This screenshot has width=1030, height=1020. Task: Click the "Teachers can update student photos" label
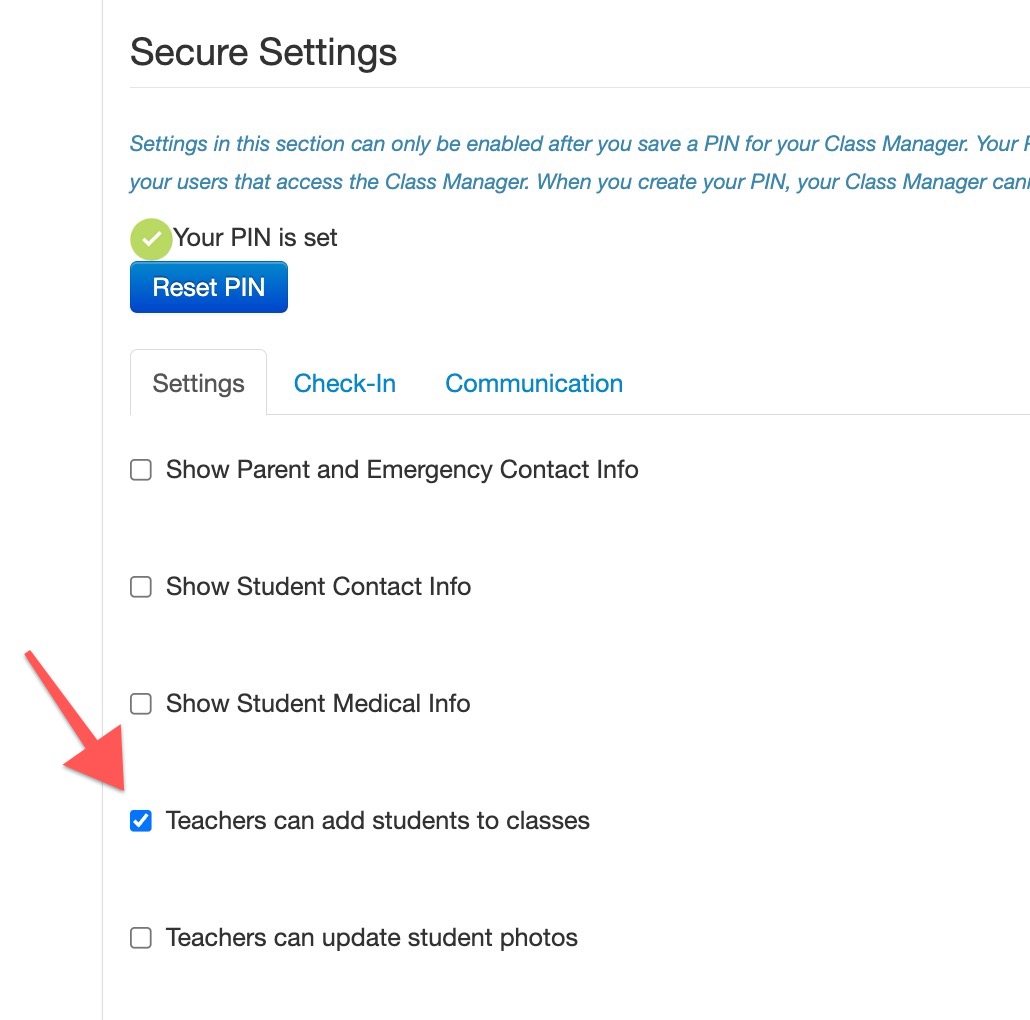tap(372, 937)
